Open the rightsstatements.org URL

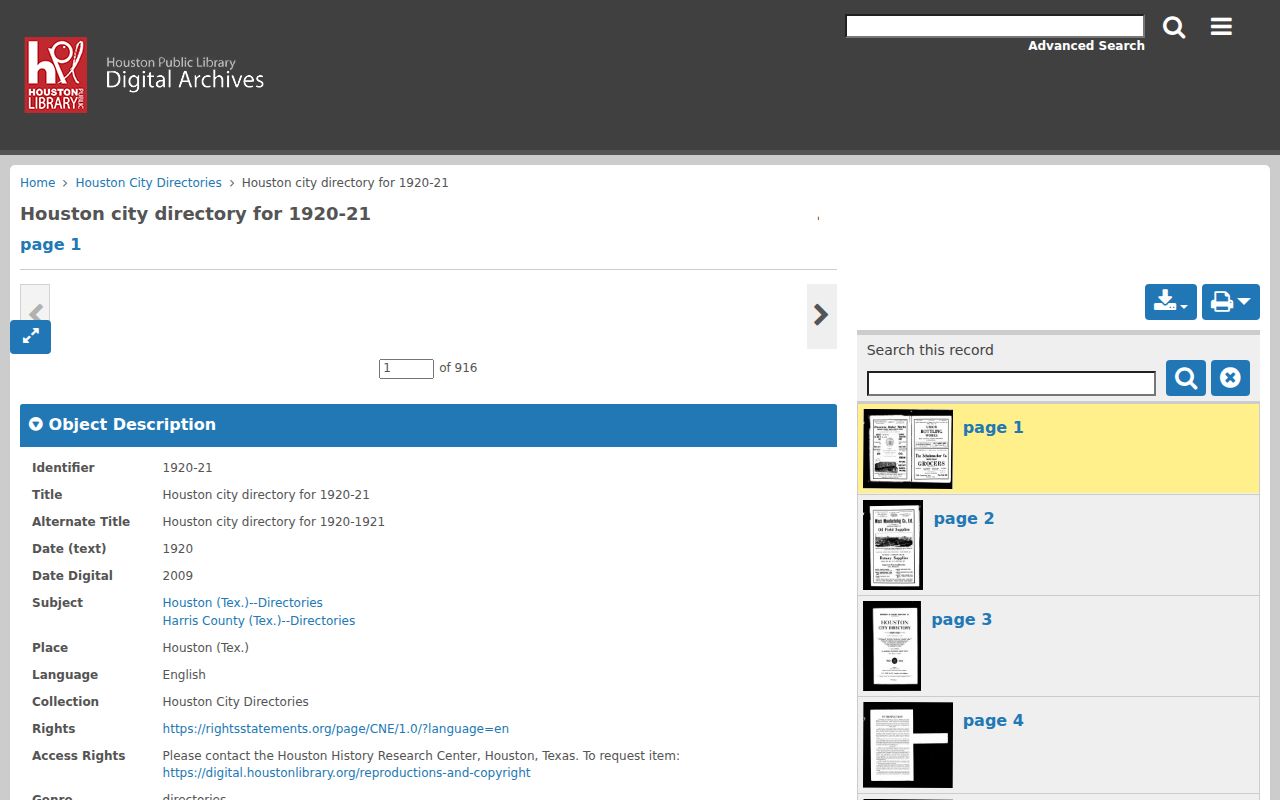[x=336, y=729]
